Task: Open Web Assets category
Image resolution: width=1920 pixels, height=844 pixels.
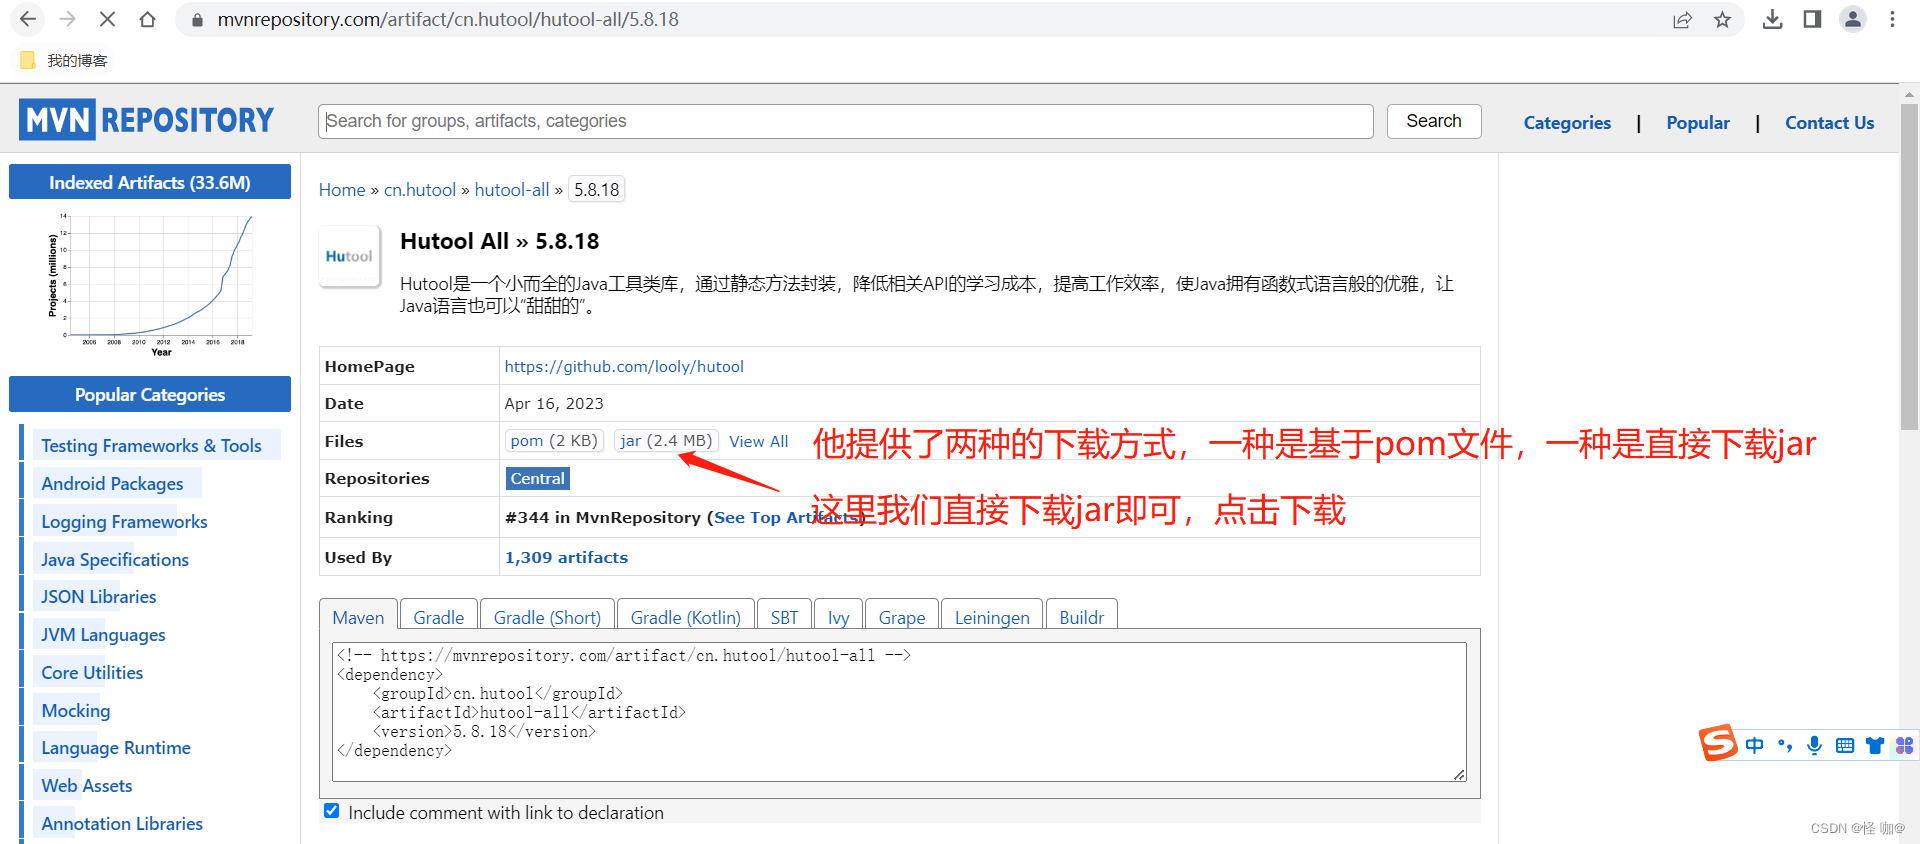Action: pyautogui.click(x=87, y=786)
